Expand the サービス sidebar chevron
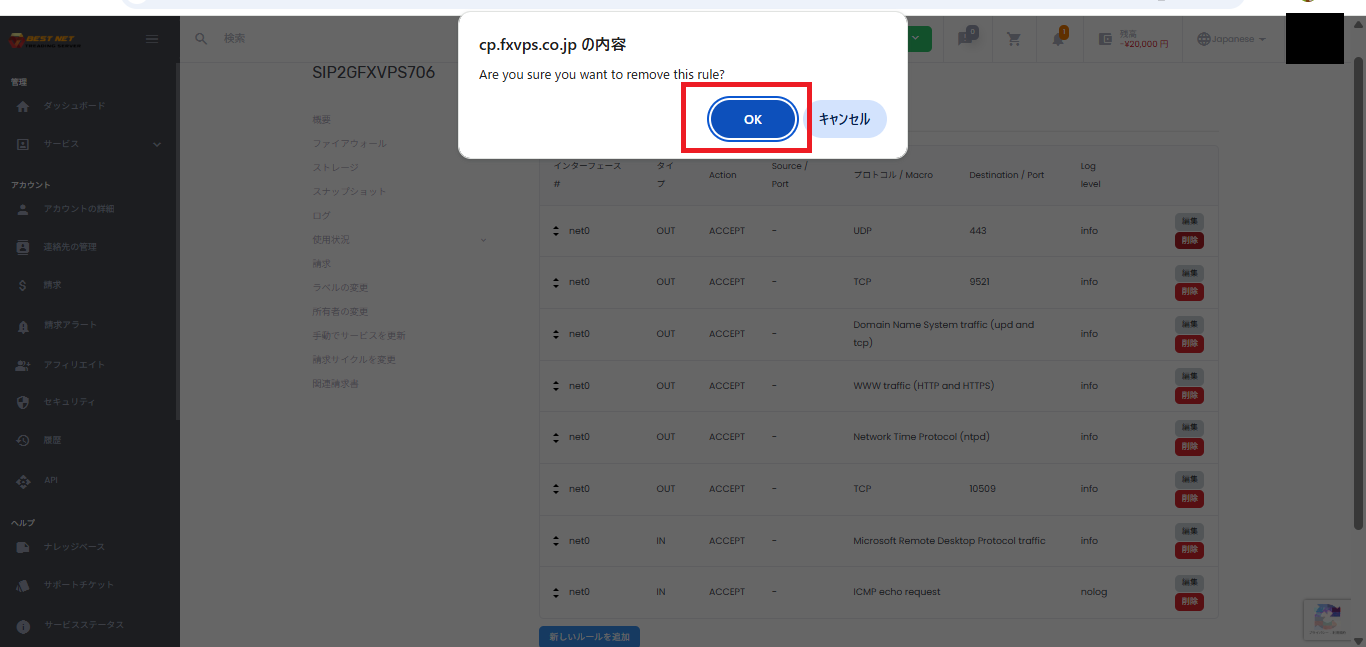The width and height of the screenshot is (1366, 647). (157, 144)
